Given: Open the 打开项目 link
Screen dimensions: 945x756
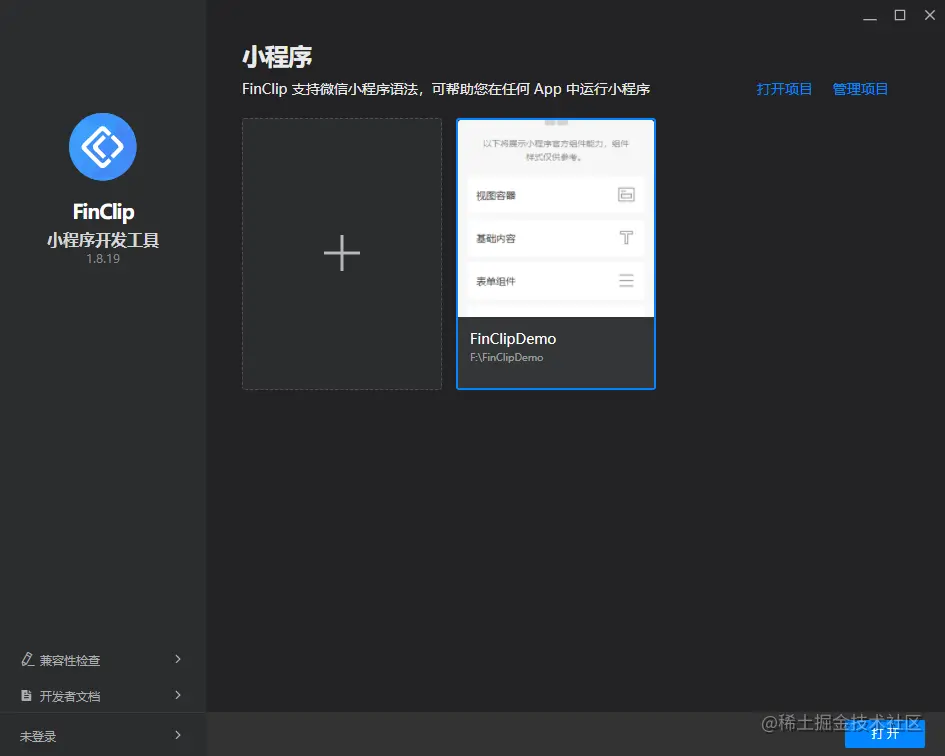Looking at the screenshot, I should coord(784,88).
